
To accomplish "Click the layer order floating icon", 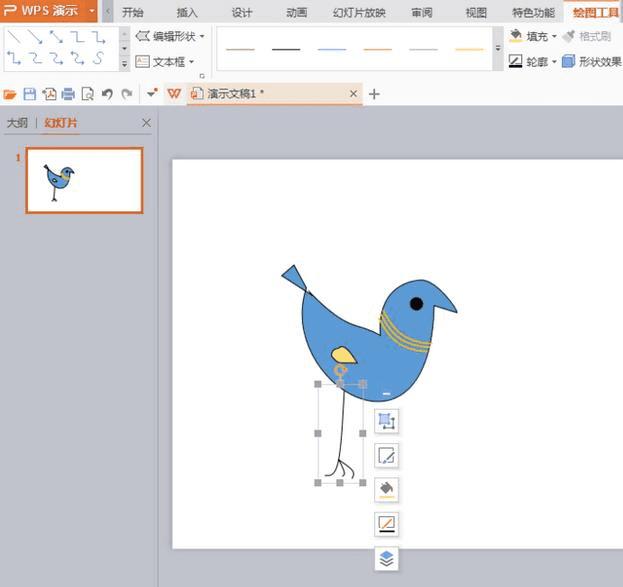I will (x=386, y=558).
